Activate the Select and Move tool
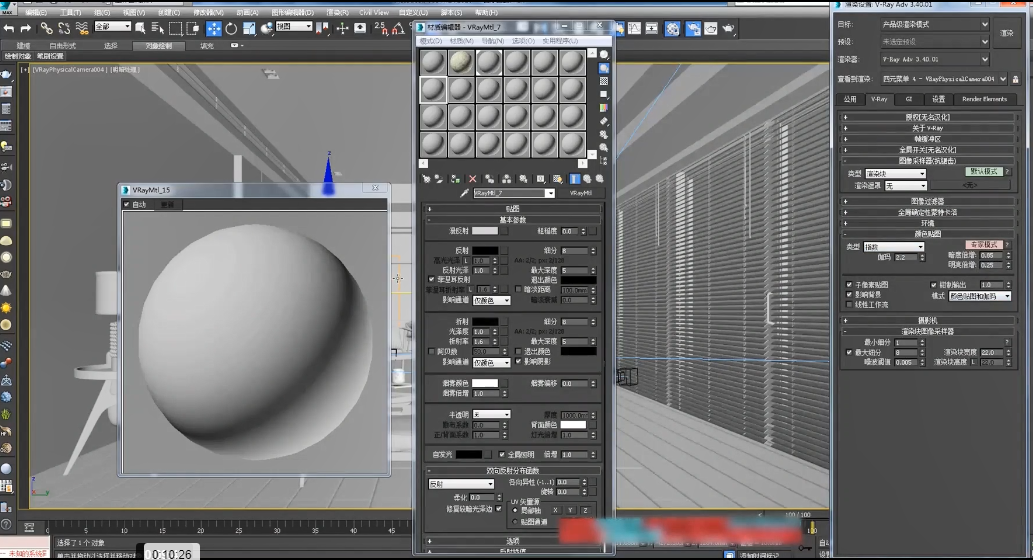This screenshot has width=1033, height=560. 214,28
